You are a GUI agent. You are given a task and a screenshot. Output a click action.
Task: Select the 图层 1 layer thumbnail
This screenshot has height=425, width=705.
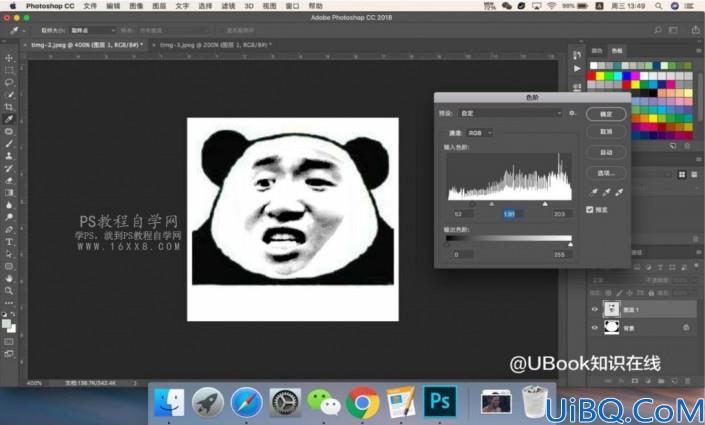click(611, 309)
